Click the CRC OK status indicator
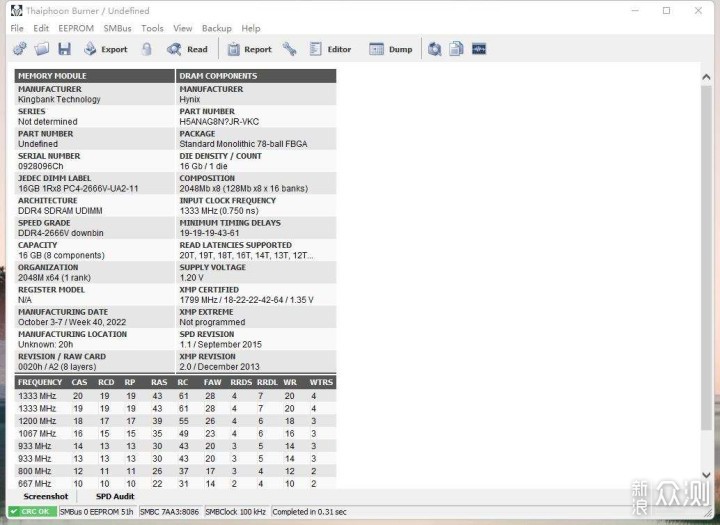Viewport: 720px width, 525px height. click(x=32, y=512)
